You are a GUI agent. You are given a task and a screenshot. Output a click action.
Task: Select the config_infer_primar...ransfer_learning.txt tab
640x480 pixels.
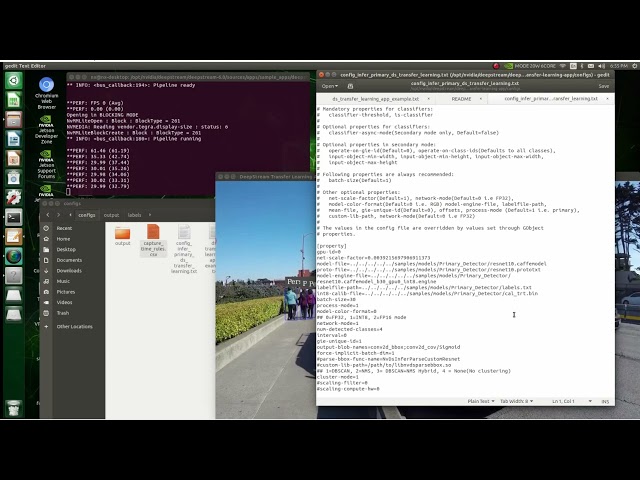551,99
